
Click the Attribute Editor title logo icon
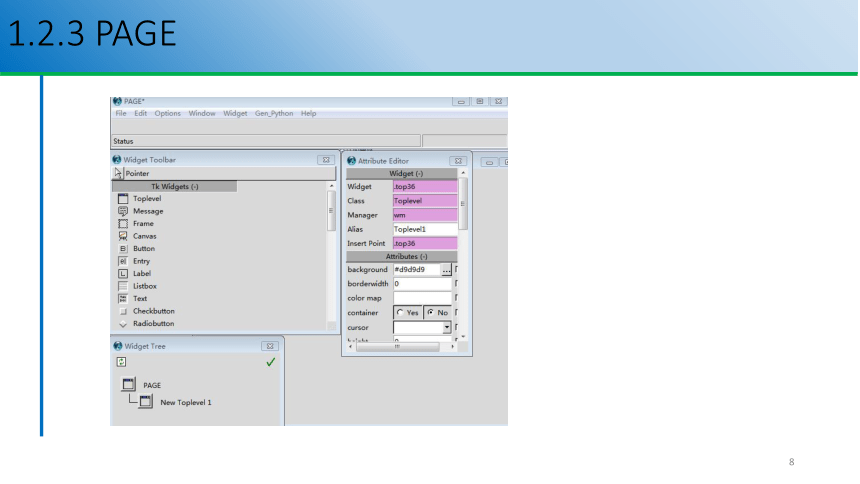point(352,161)
